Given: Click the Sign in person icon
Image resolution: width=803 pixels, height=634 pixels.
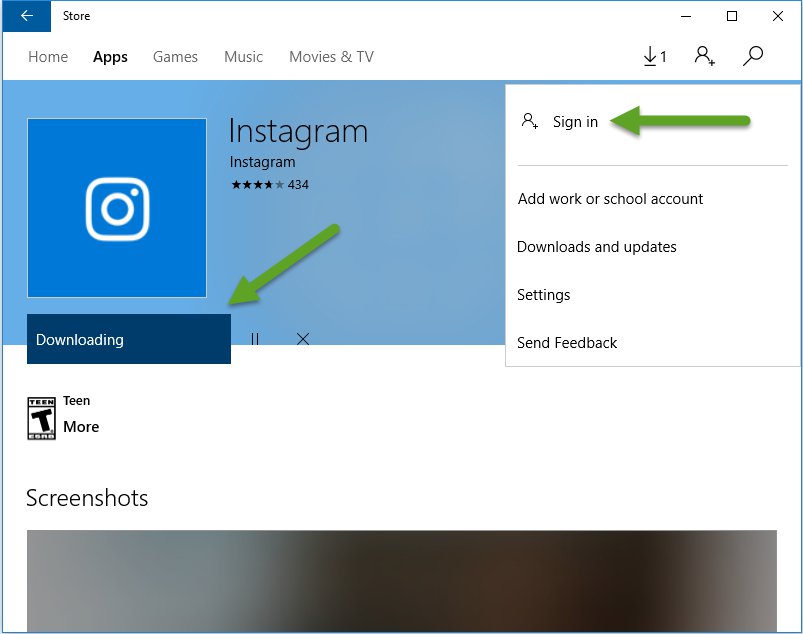Looking at the screenshot, I should point(530,121).
